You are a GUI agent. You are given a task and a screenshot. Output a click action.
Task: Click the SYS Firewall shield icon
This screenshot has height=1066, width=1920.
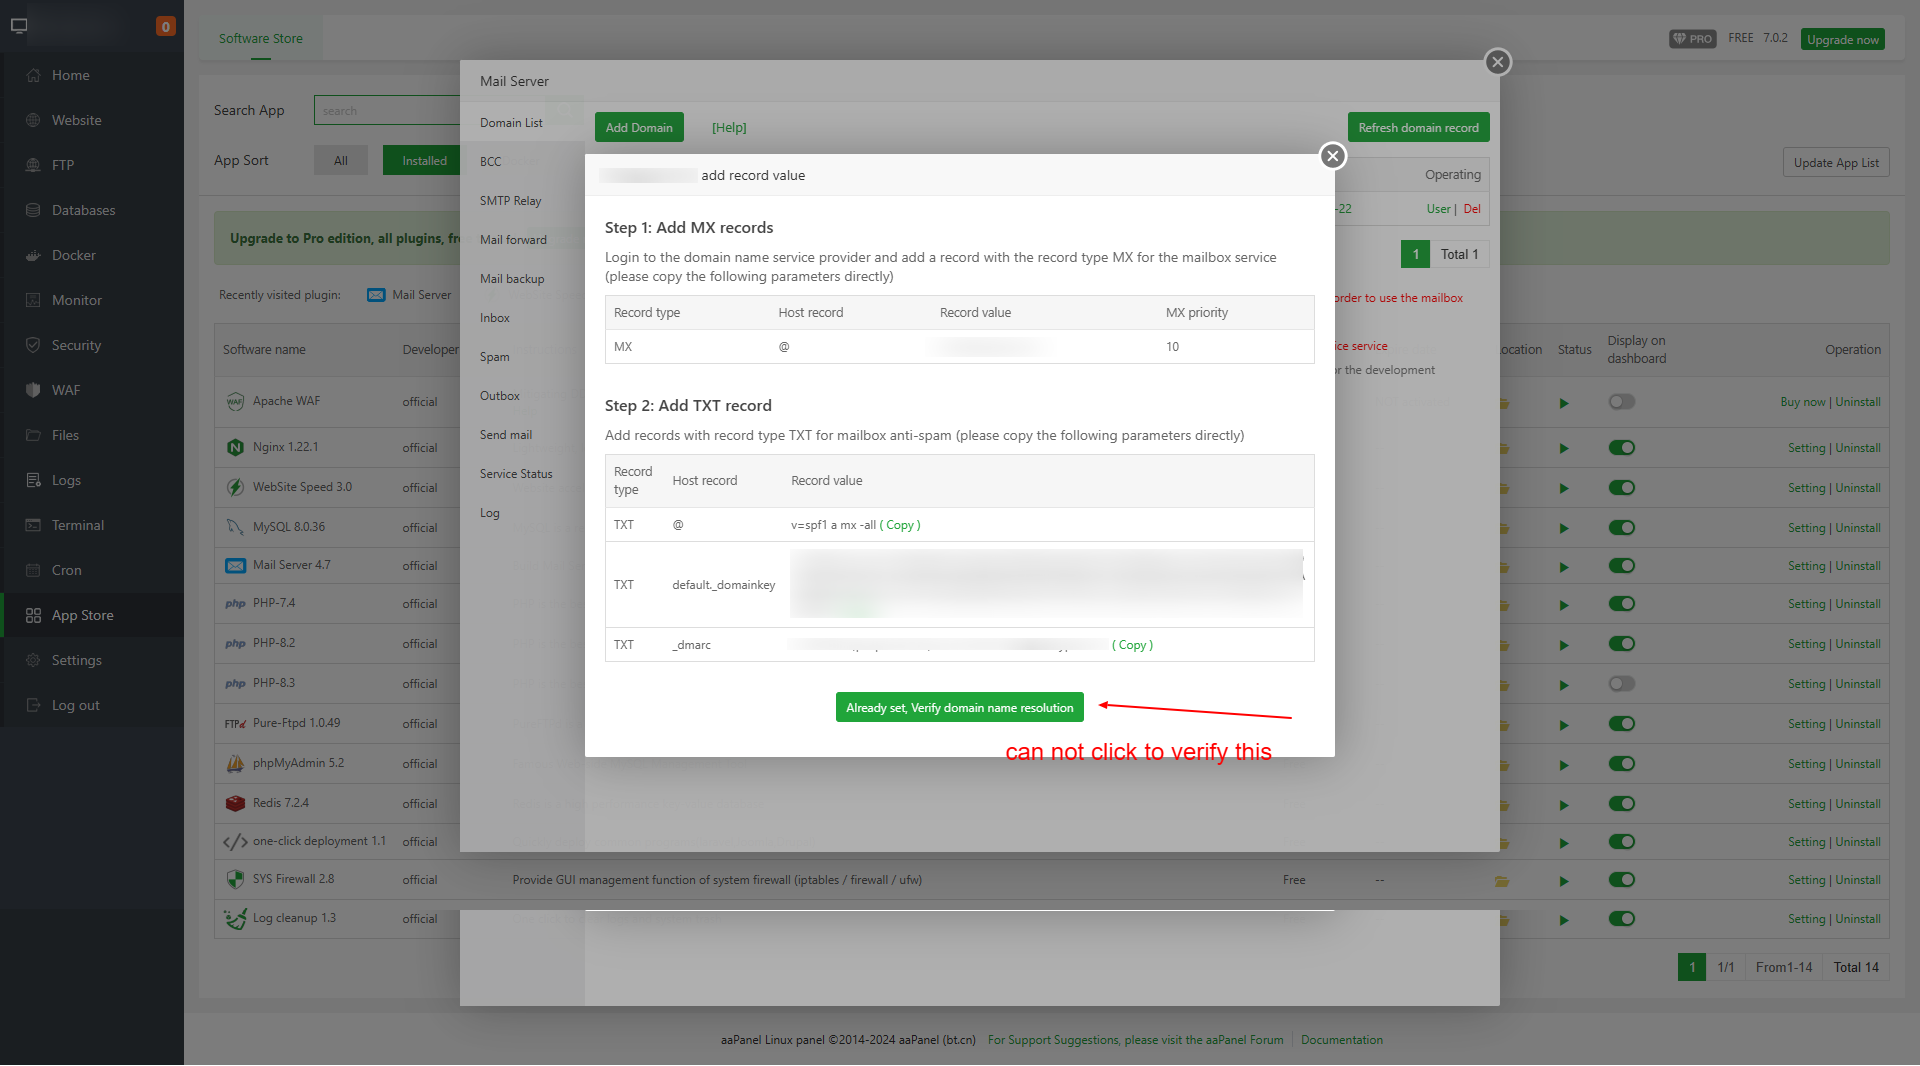[x=235, y=879]
